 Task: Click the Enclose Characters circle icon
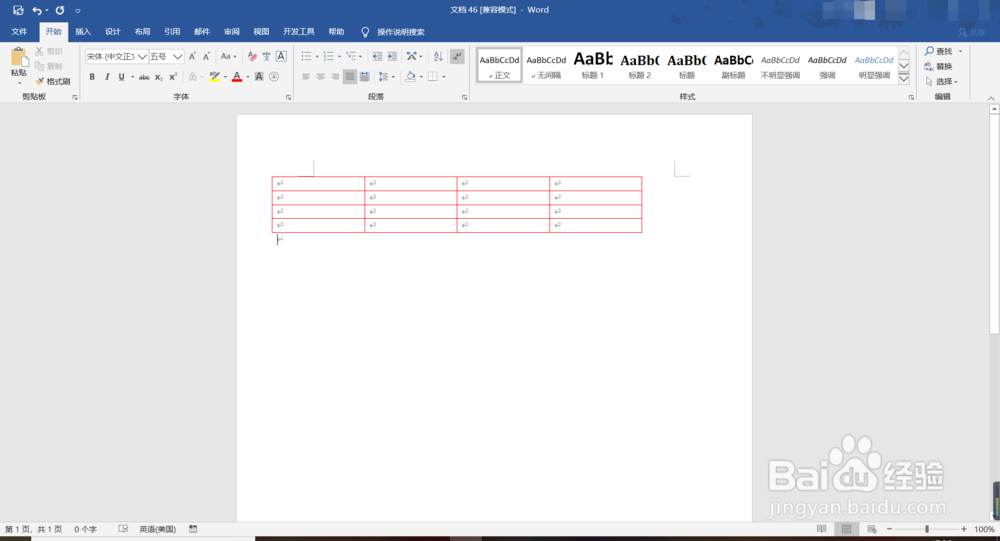click(274, 77)
